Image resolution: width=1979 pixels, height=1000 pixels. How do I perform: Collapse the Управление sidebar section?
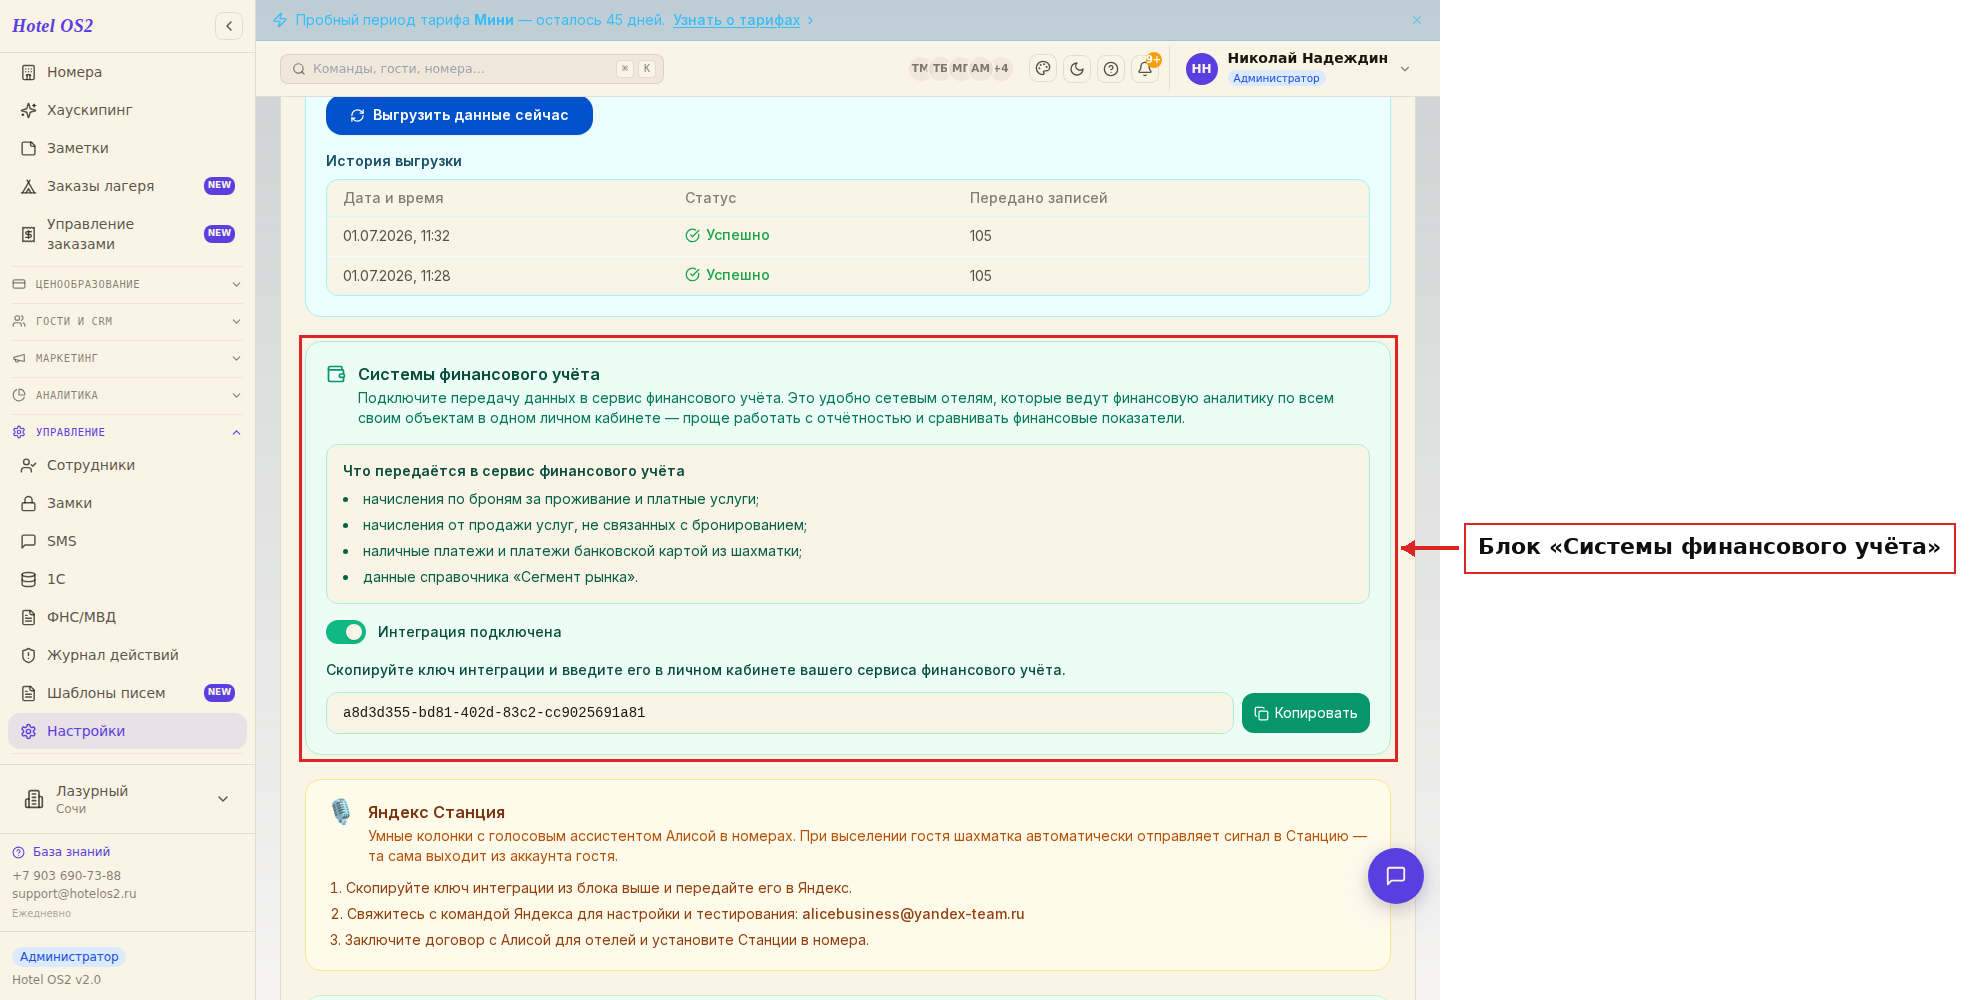coord(128,432)
